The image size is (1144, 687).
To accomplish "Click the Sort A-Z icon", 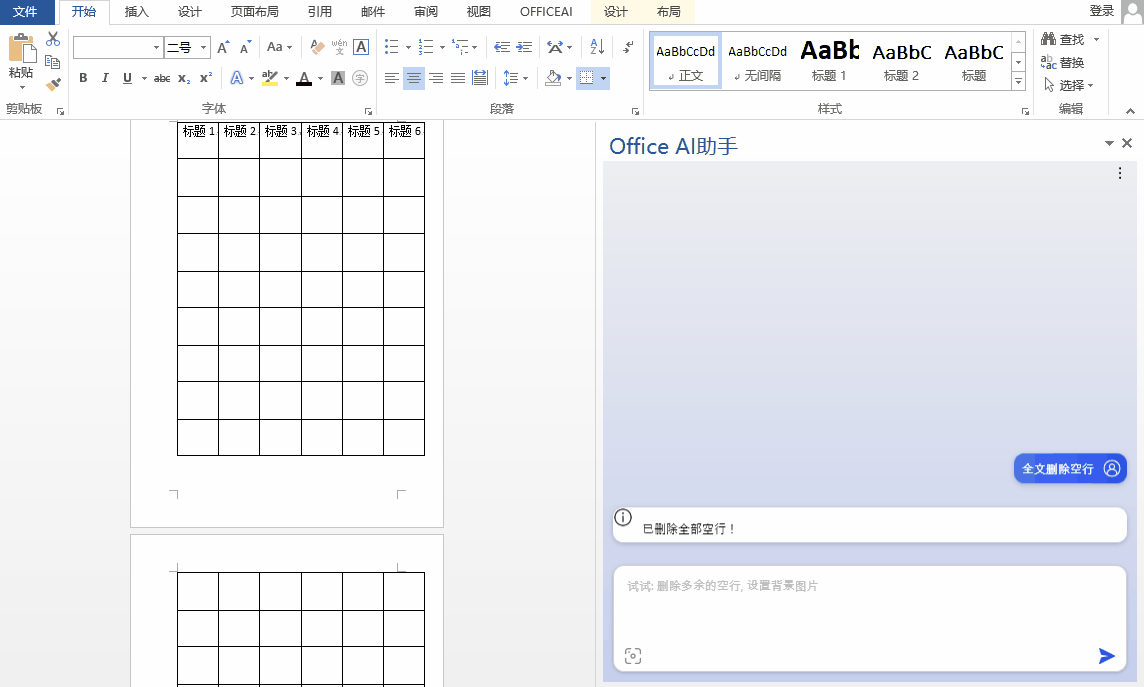I will point(597,47).
